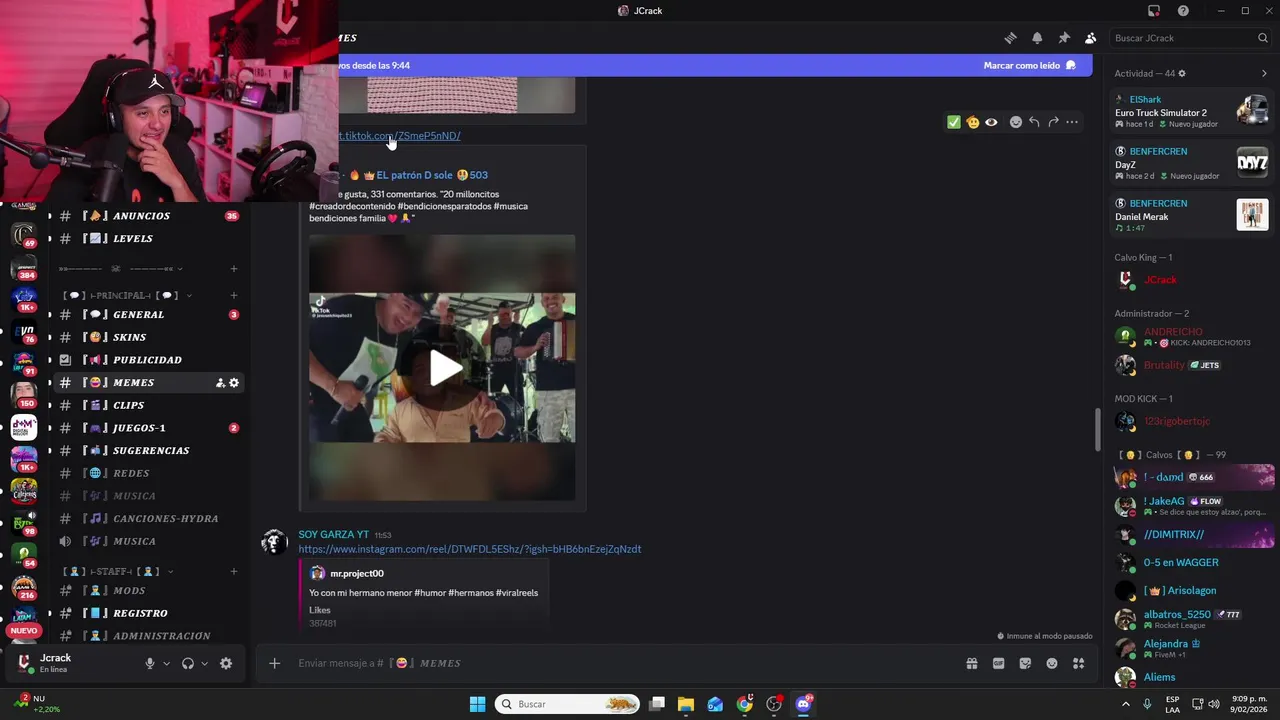Open the emoji picker in message bar
Viewport: 1280px width, 720px height.
coord(1052,663)
